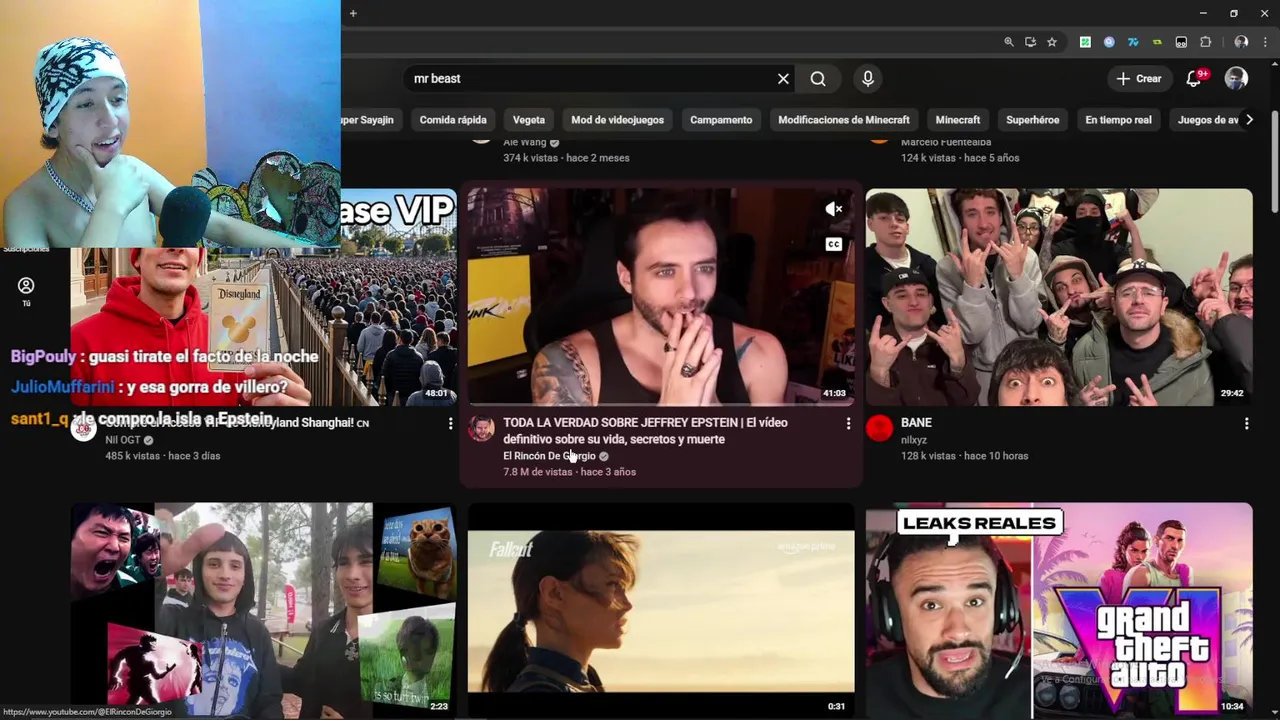Click the Crear button
Viewport: 1280px width, 720px height.
(x=1139, y=79)
